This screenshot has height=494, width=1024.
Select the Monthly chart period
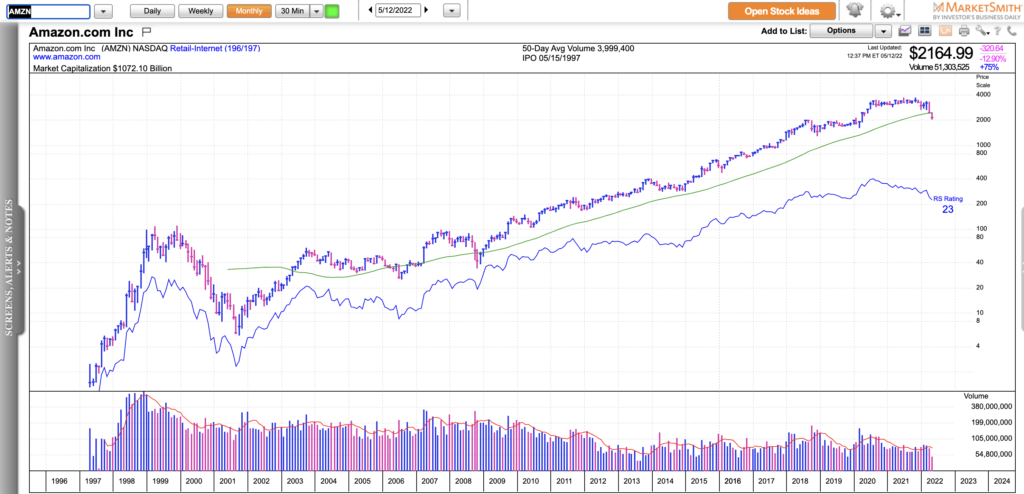coord(249,11)
